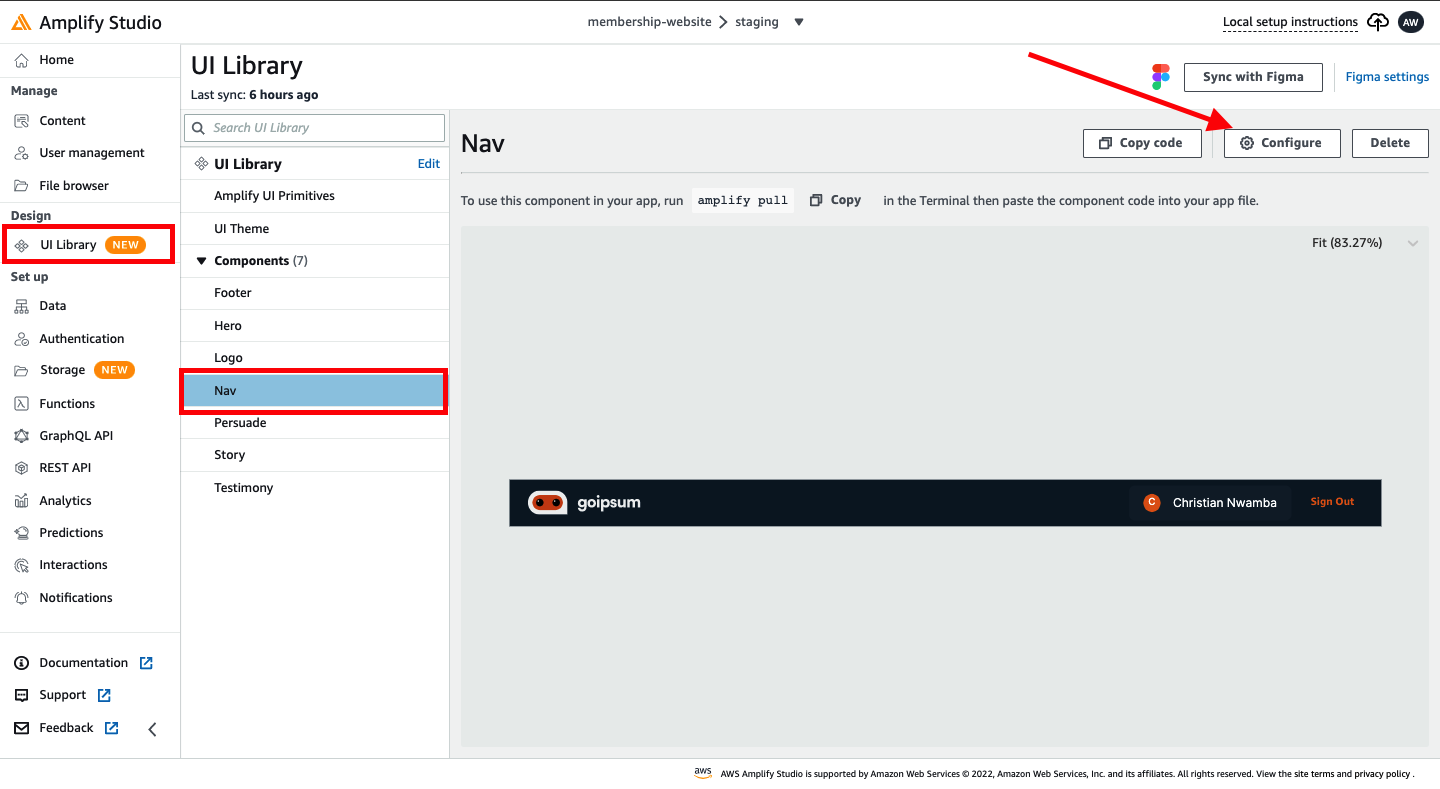The height and width of the screenshot is (789, 1440).
Task: Click the Support chat icon
Action: [x=21, y=695]
